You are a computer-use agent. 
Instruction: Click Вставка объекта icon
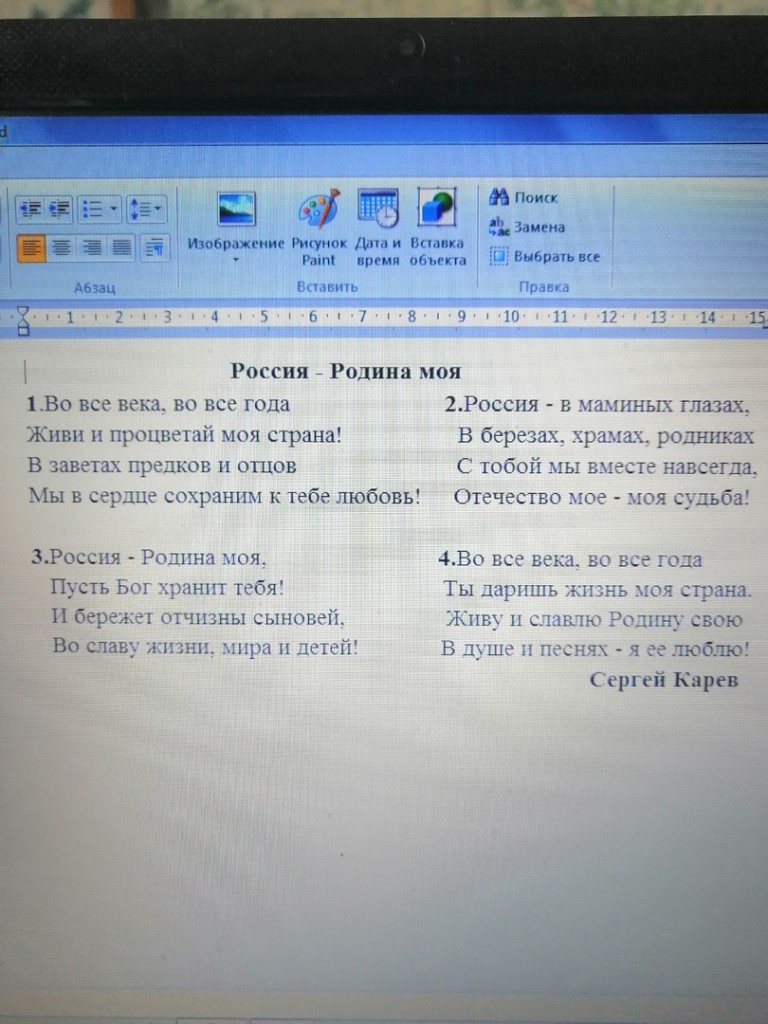[x=437, y=208]
